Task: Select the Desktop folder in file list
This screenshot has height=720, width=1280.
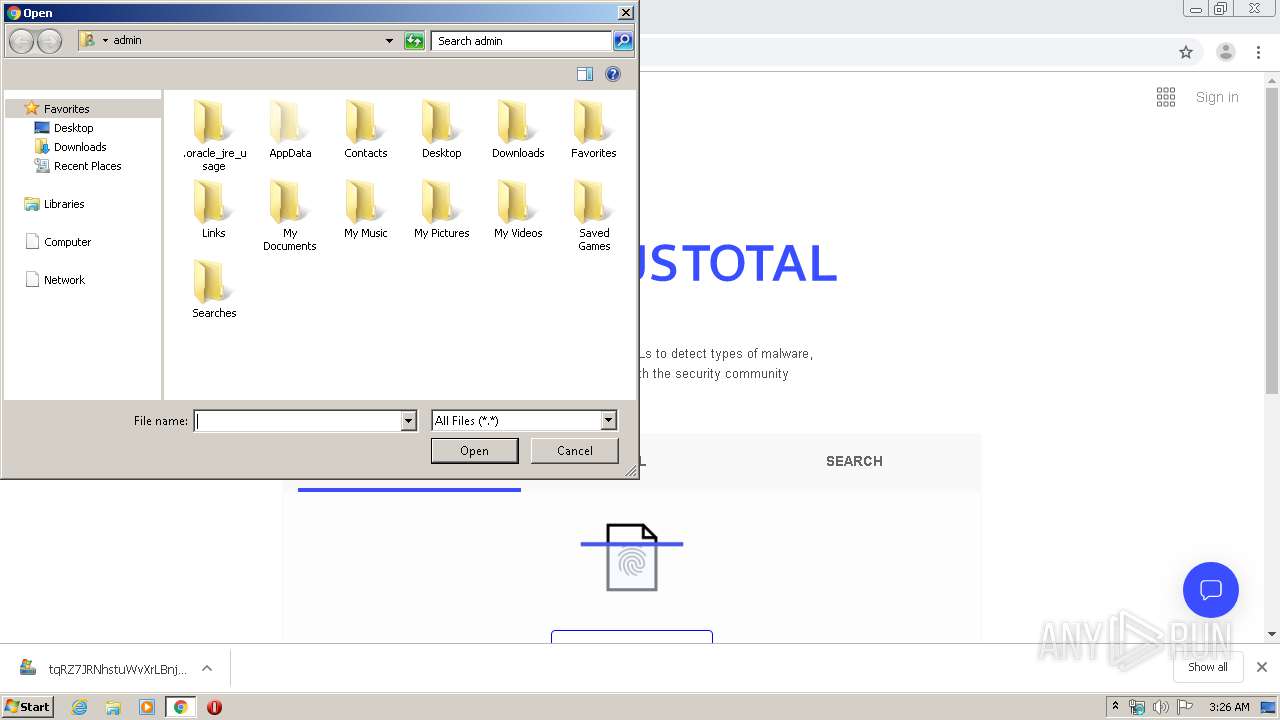Action: tap(441, 129)
